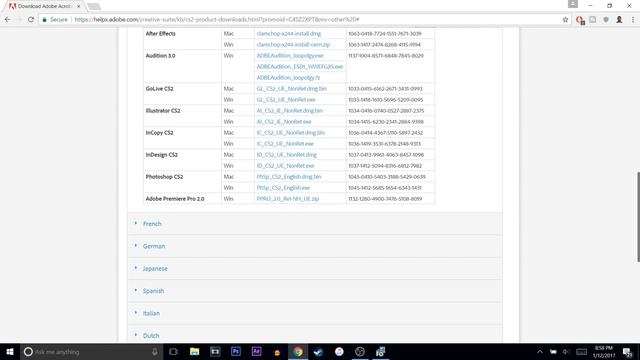Go back with the browser back arrow

pyautogui.click(x=8, y=19)
